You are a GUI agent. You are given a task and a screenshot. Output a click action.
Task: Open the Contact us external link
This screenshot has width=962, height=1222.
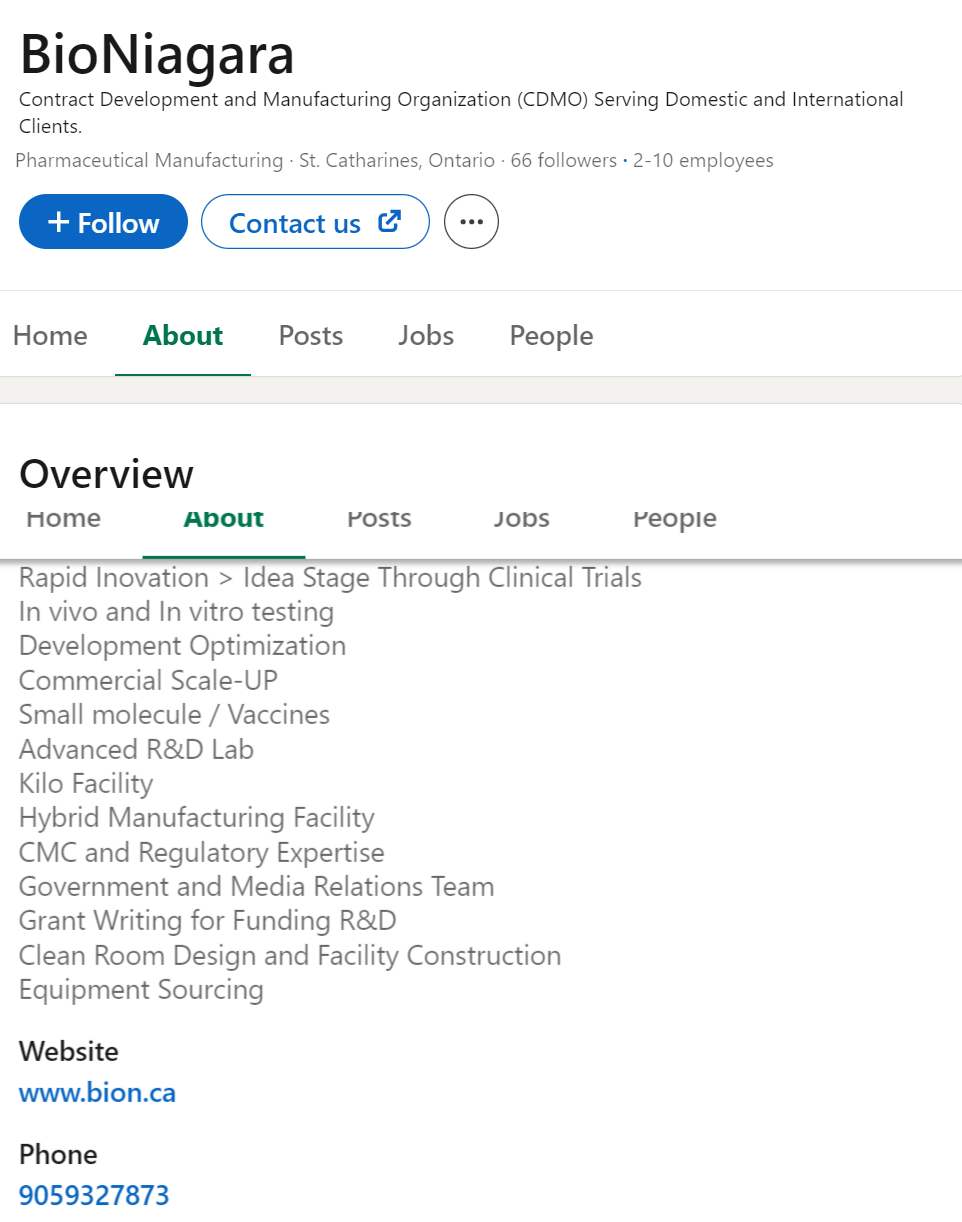tap(315, 222)
